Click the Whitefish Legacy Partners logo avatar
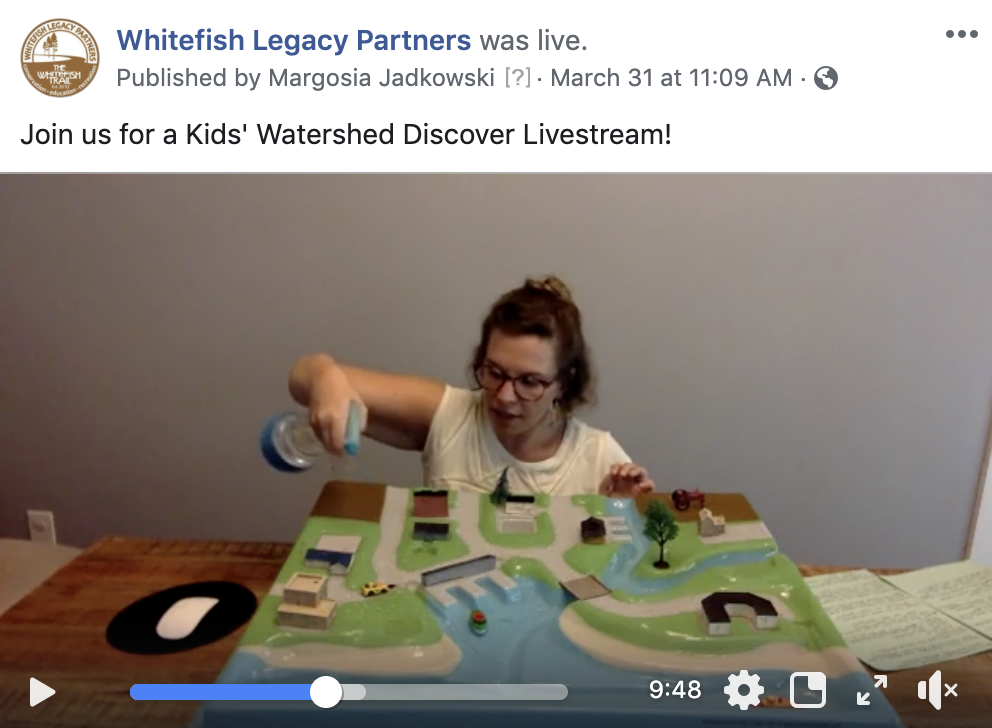This screenshot has height=728, width=992. coord(60,58)
